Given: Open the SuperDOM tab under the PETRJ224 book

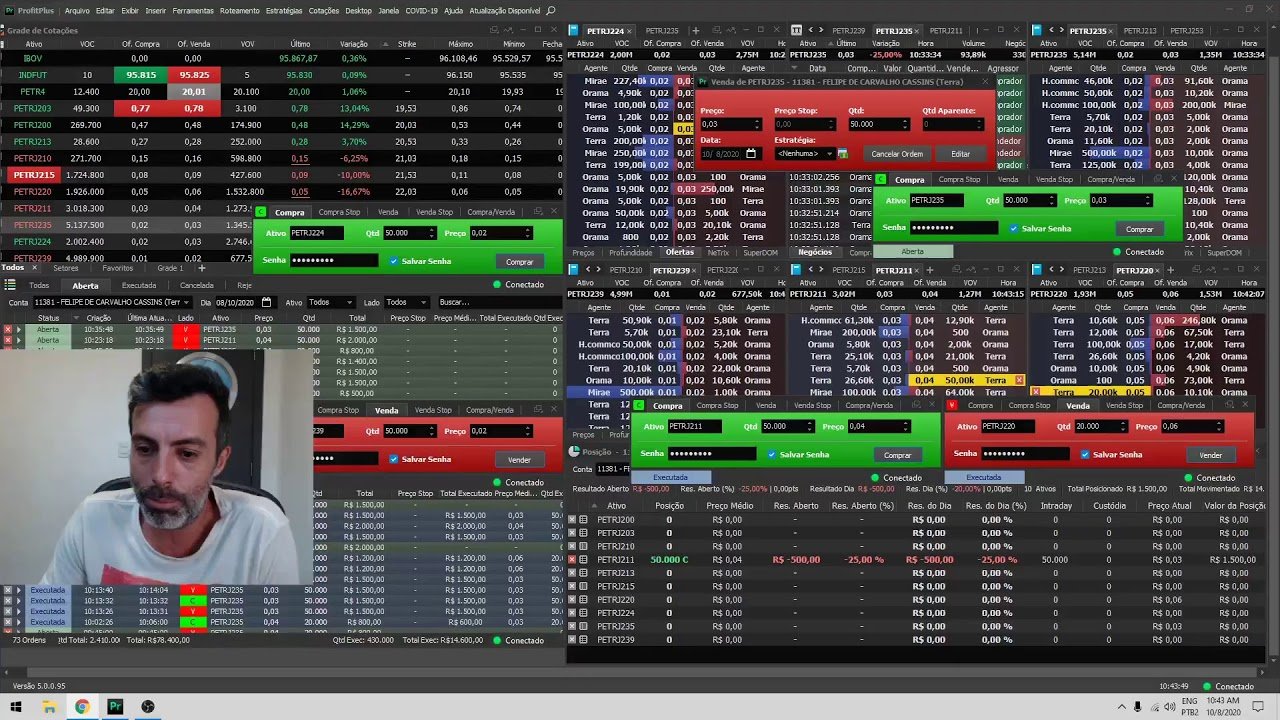Looking at the screenshot, I should [x=760, y=252].
